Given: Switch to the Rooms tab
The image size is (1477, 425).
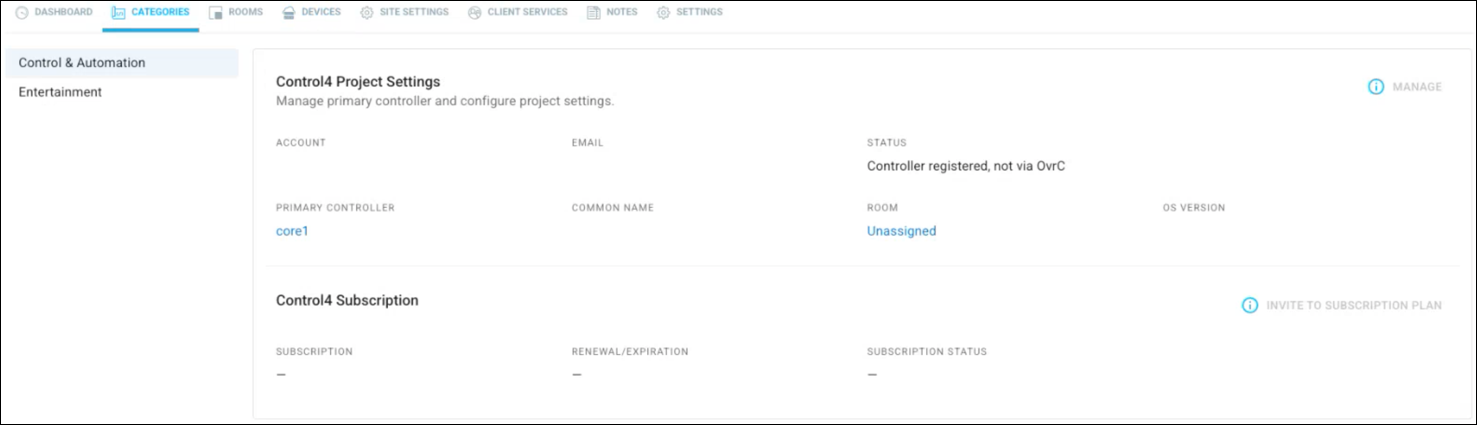Looking at the screenshot, I should (236, 13).
